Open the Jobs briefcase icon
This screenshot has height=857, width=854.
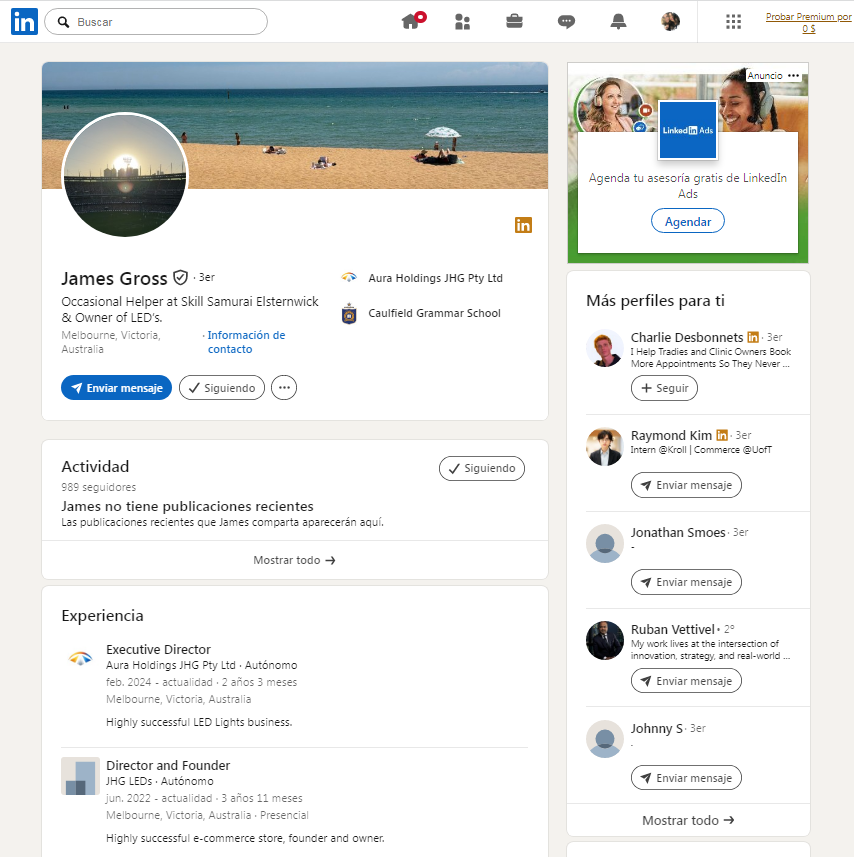tap(514, 21)
